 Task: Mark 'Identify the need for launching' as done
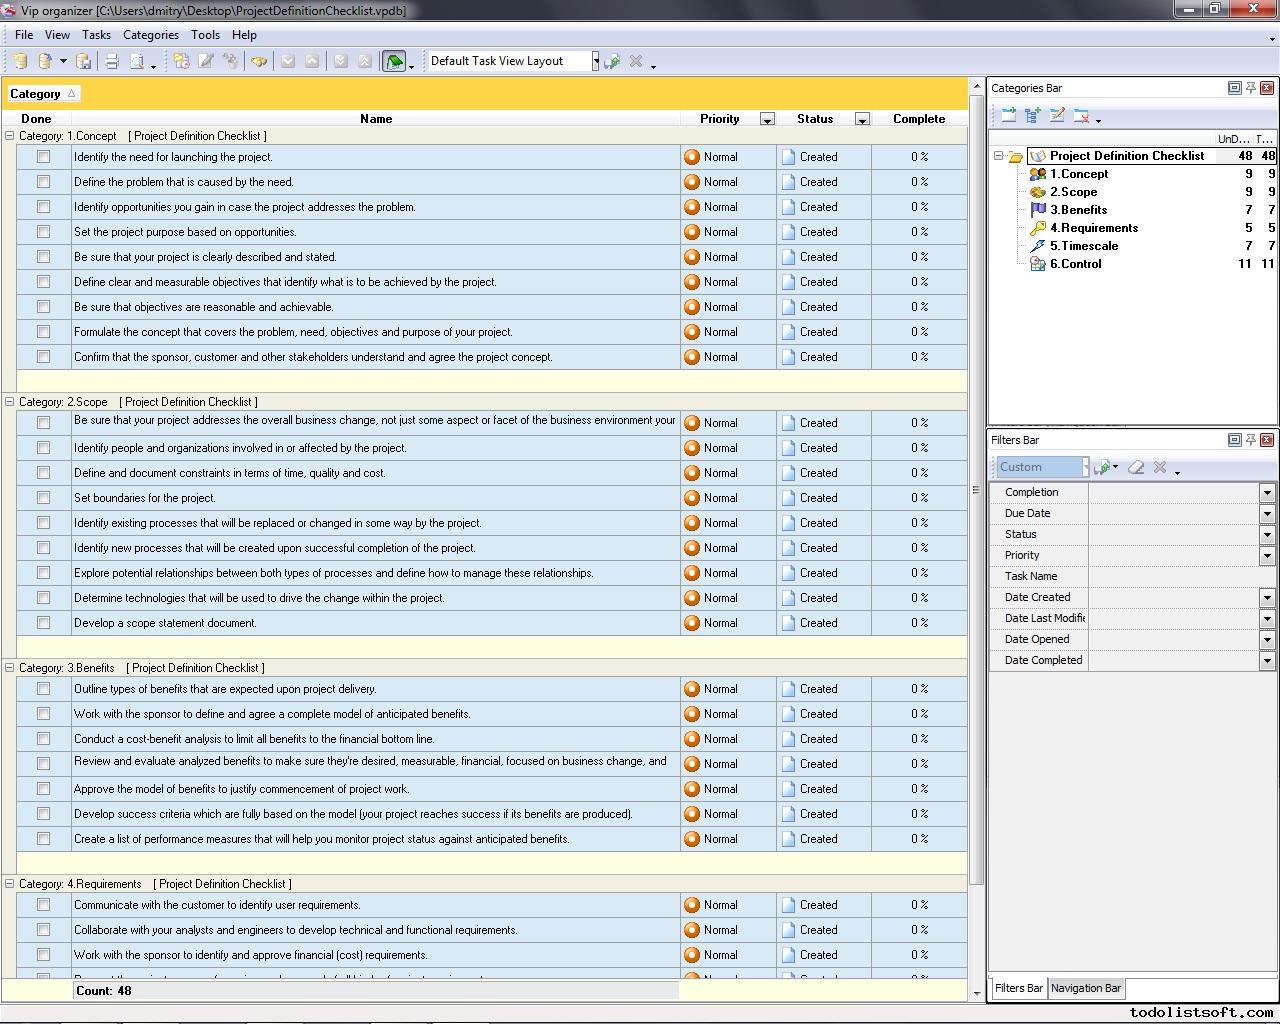(43, 157)
